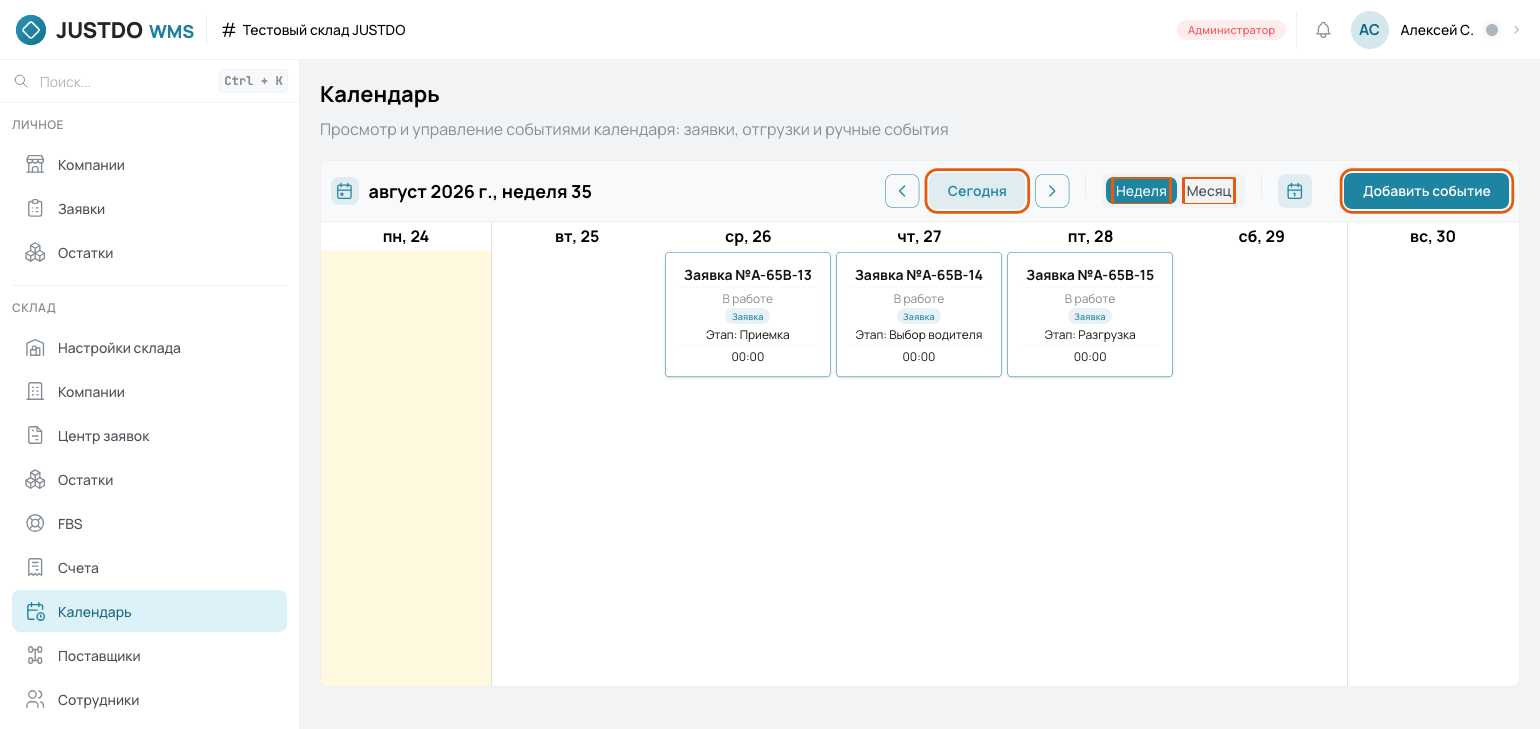Click the calendar icon of the Календарь sidebar item
Viewport: 1540px width, 729px height.
tap(35, 612)
